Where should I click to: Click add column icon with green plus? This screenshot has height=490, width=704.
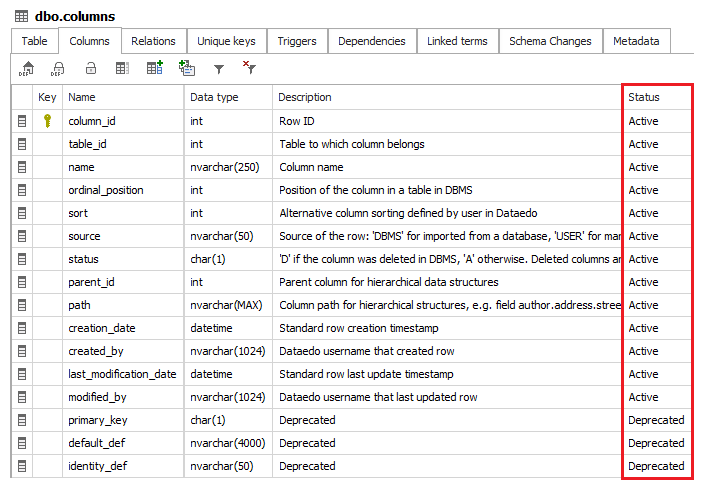154,68
